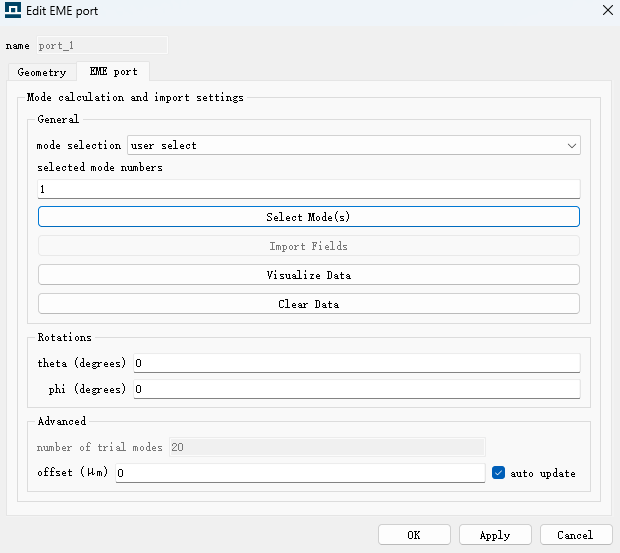
Task: Click the Select Mode(s) button
Action: (x=309, y=217)
